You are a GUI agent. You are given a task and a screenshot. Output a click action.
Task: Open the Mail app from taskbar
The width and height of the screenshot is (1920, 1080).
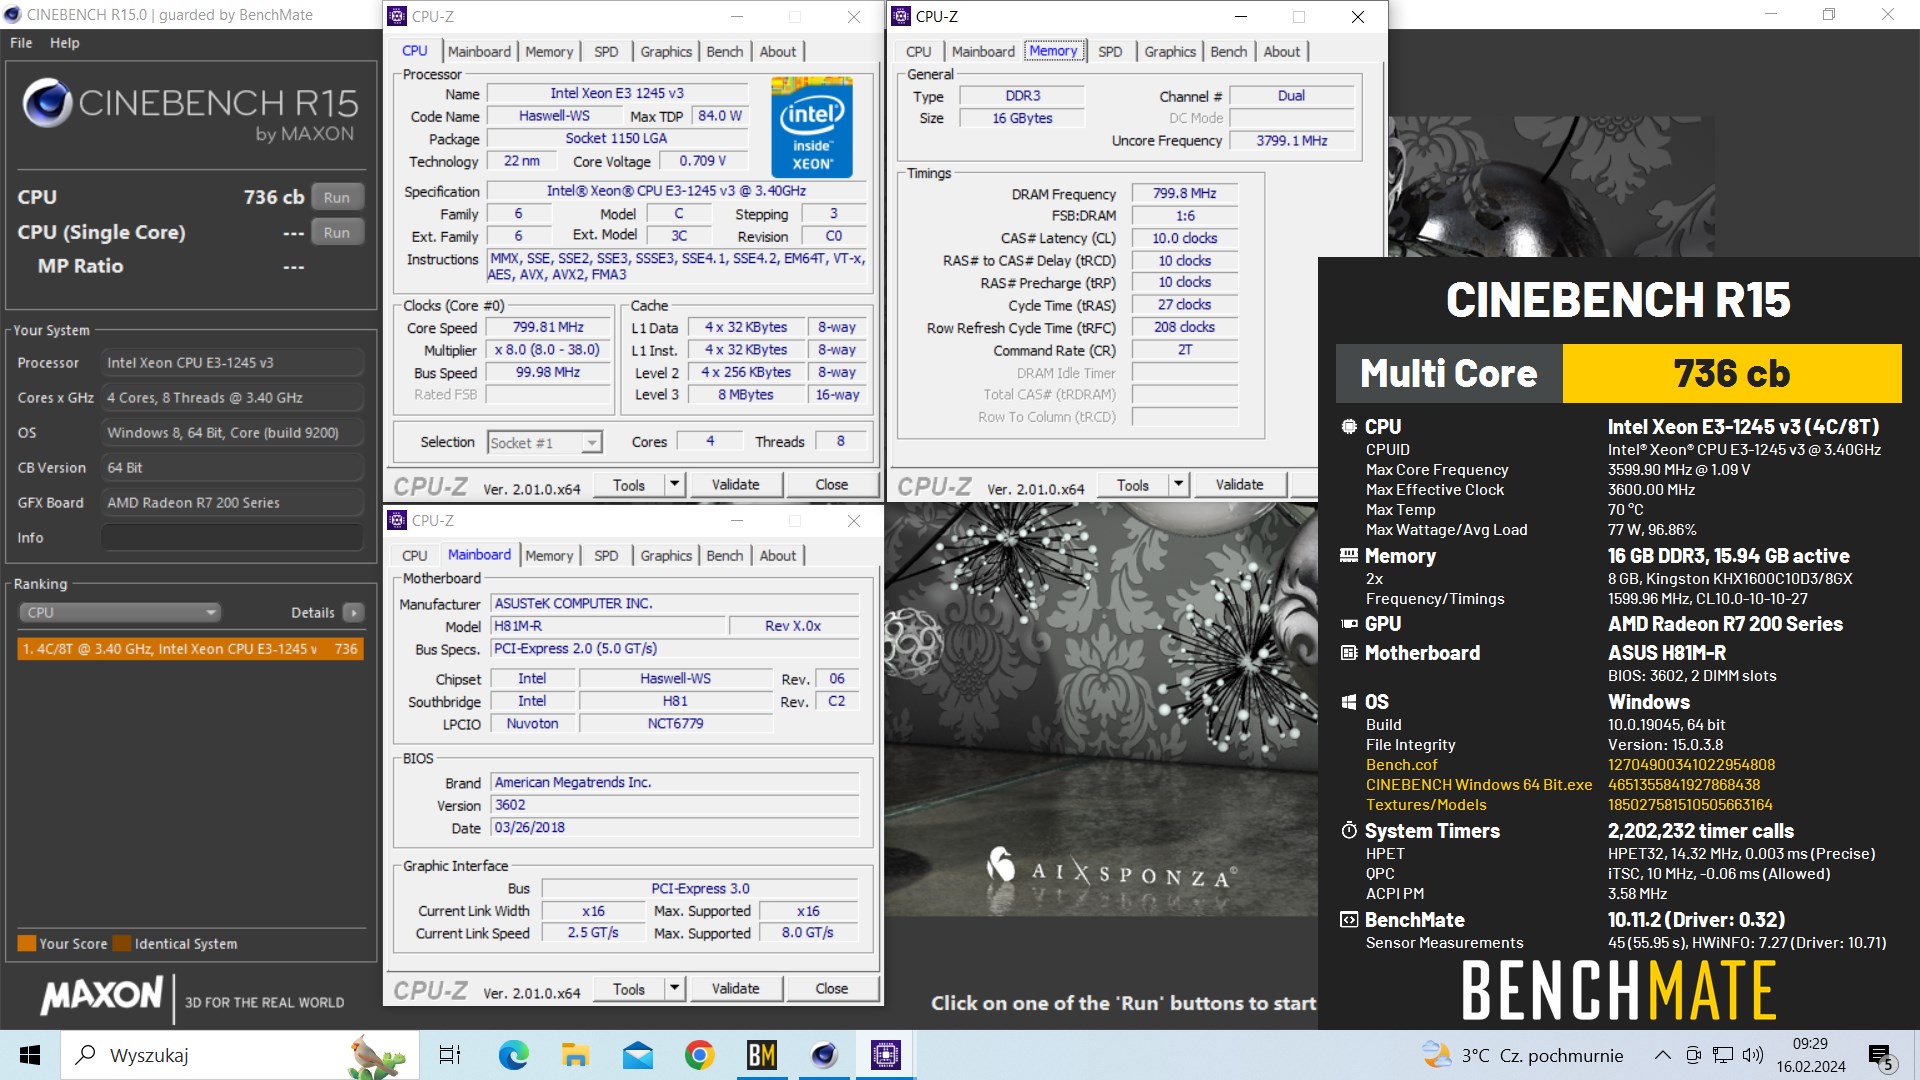[x=637, y=1055]
